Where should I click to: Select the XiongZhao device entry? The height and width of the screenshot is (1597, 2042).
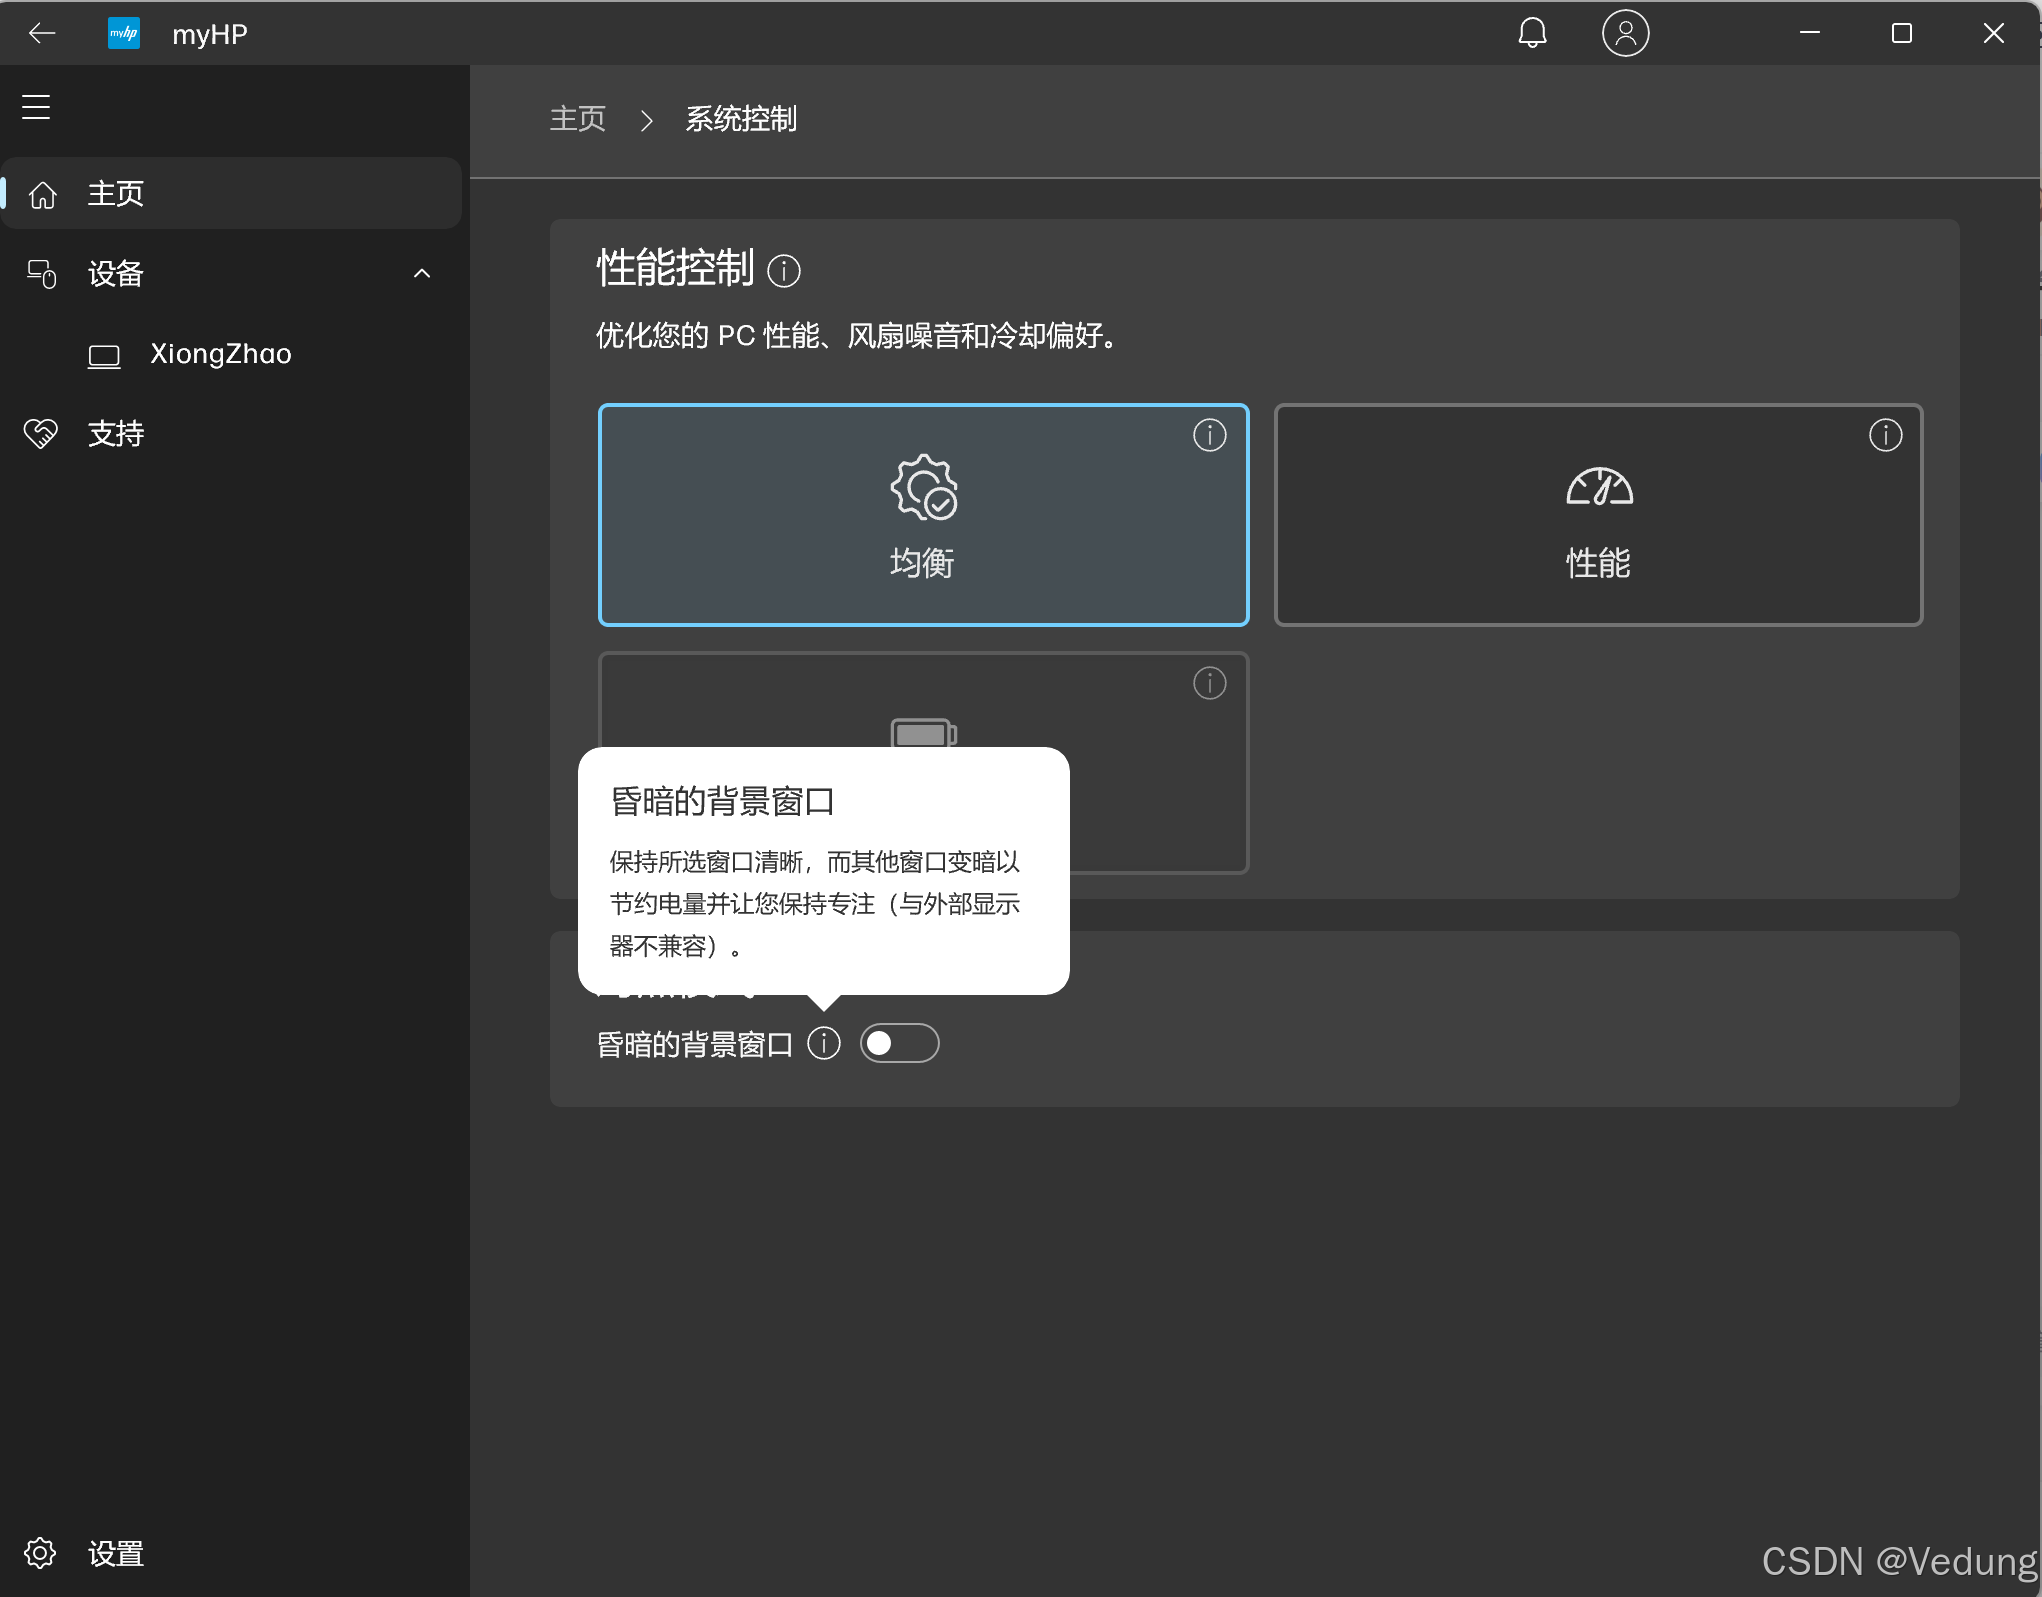coord(220,354)
